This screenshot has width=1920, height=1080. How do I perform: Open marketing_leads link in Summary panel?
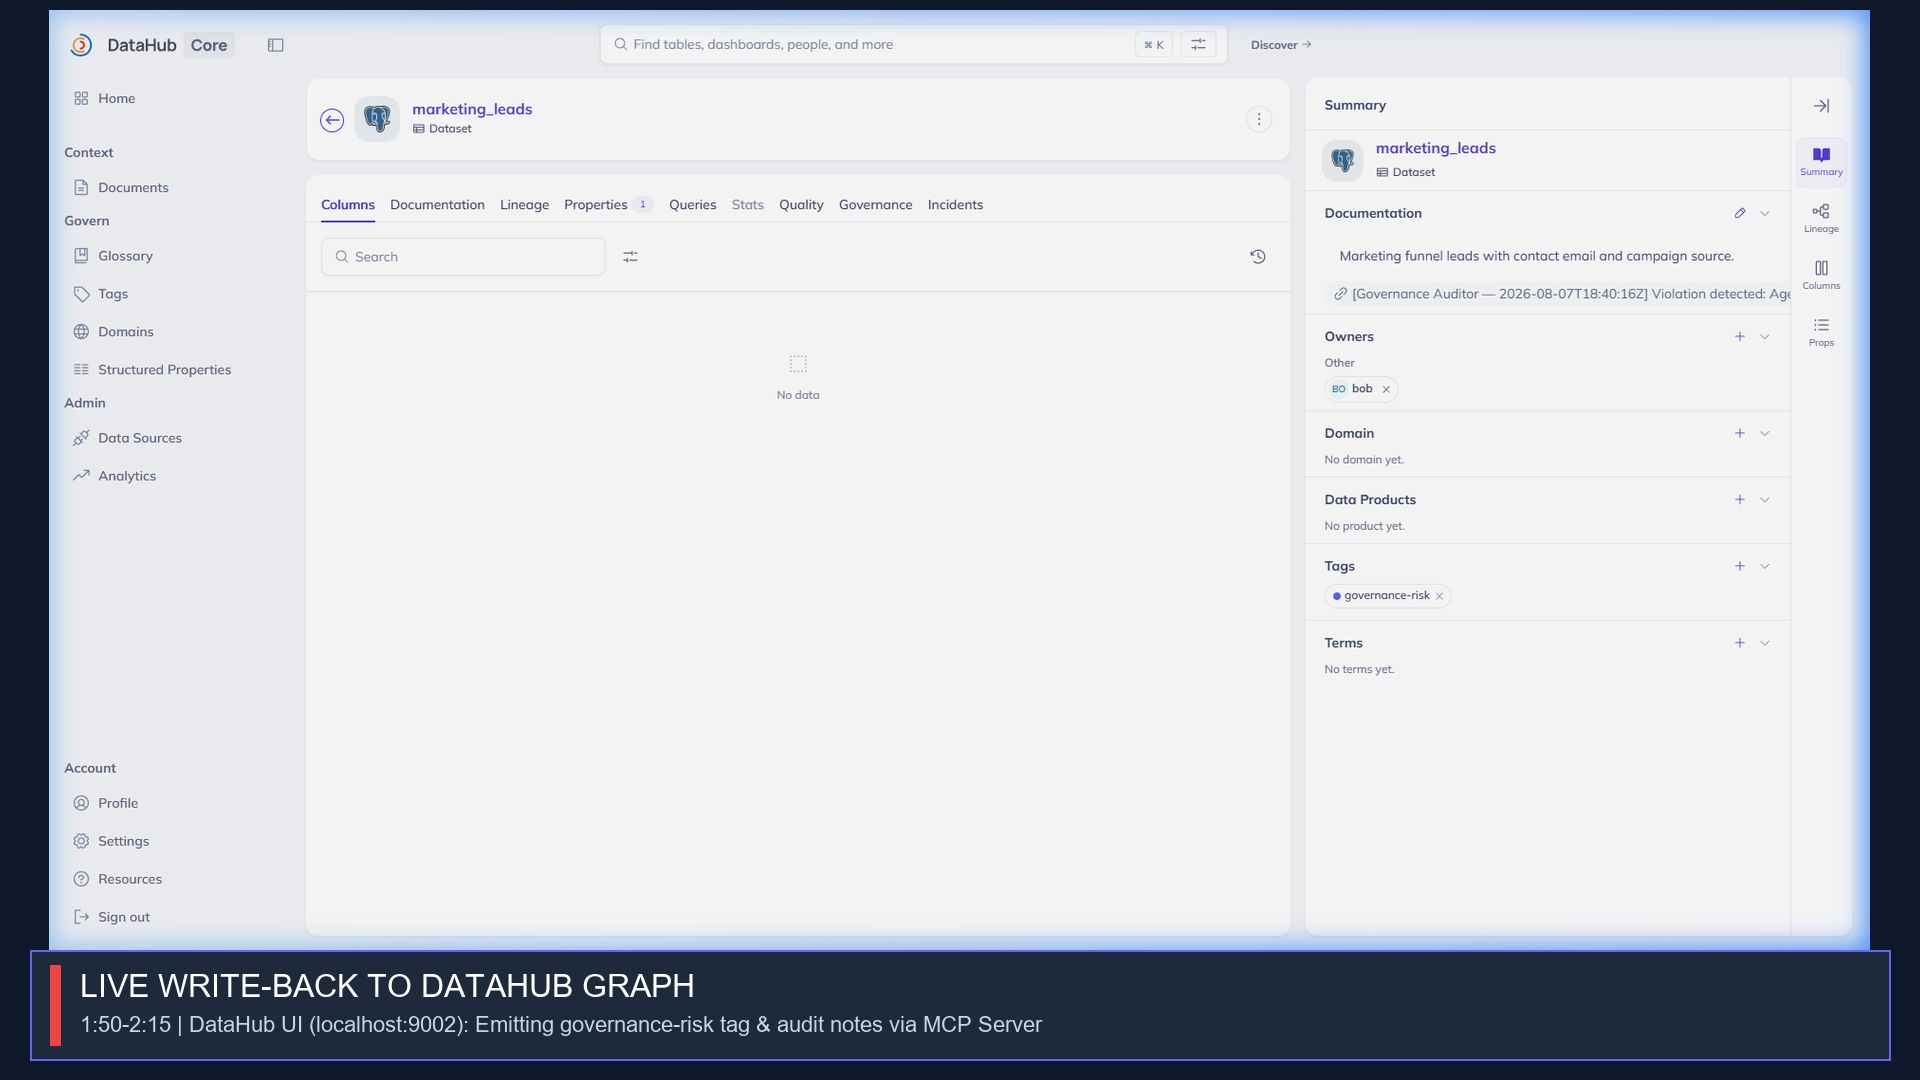tap(1435, 148)
